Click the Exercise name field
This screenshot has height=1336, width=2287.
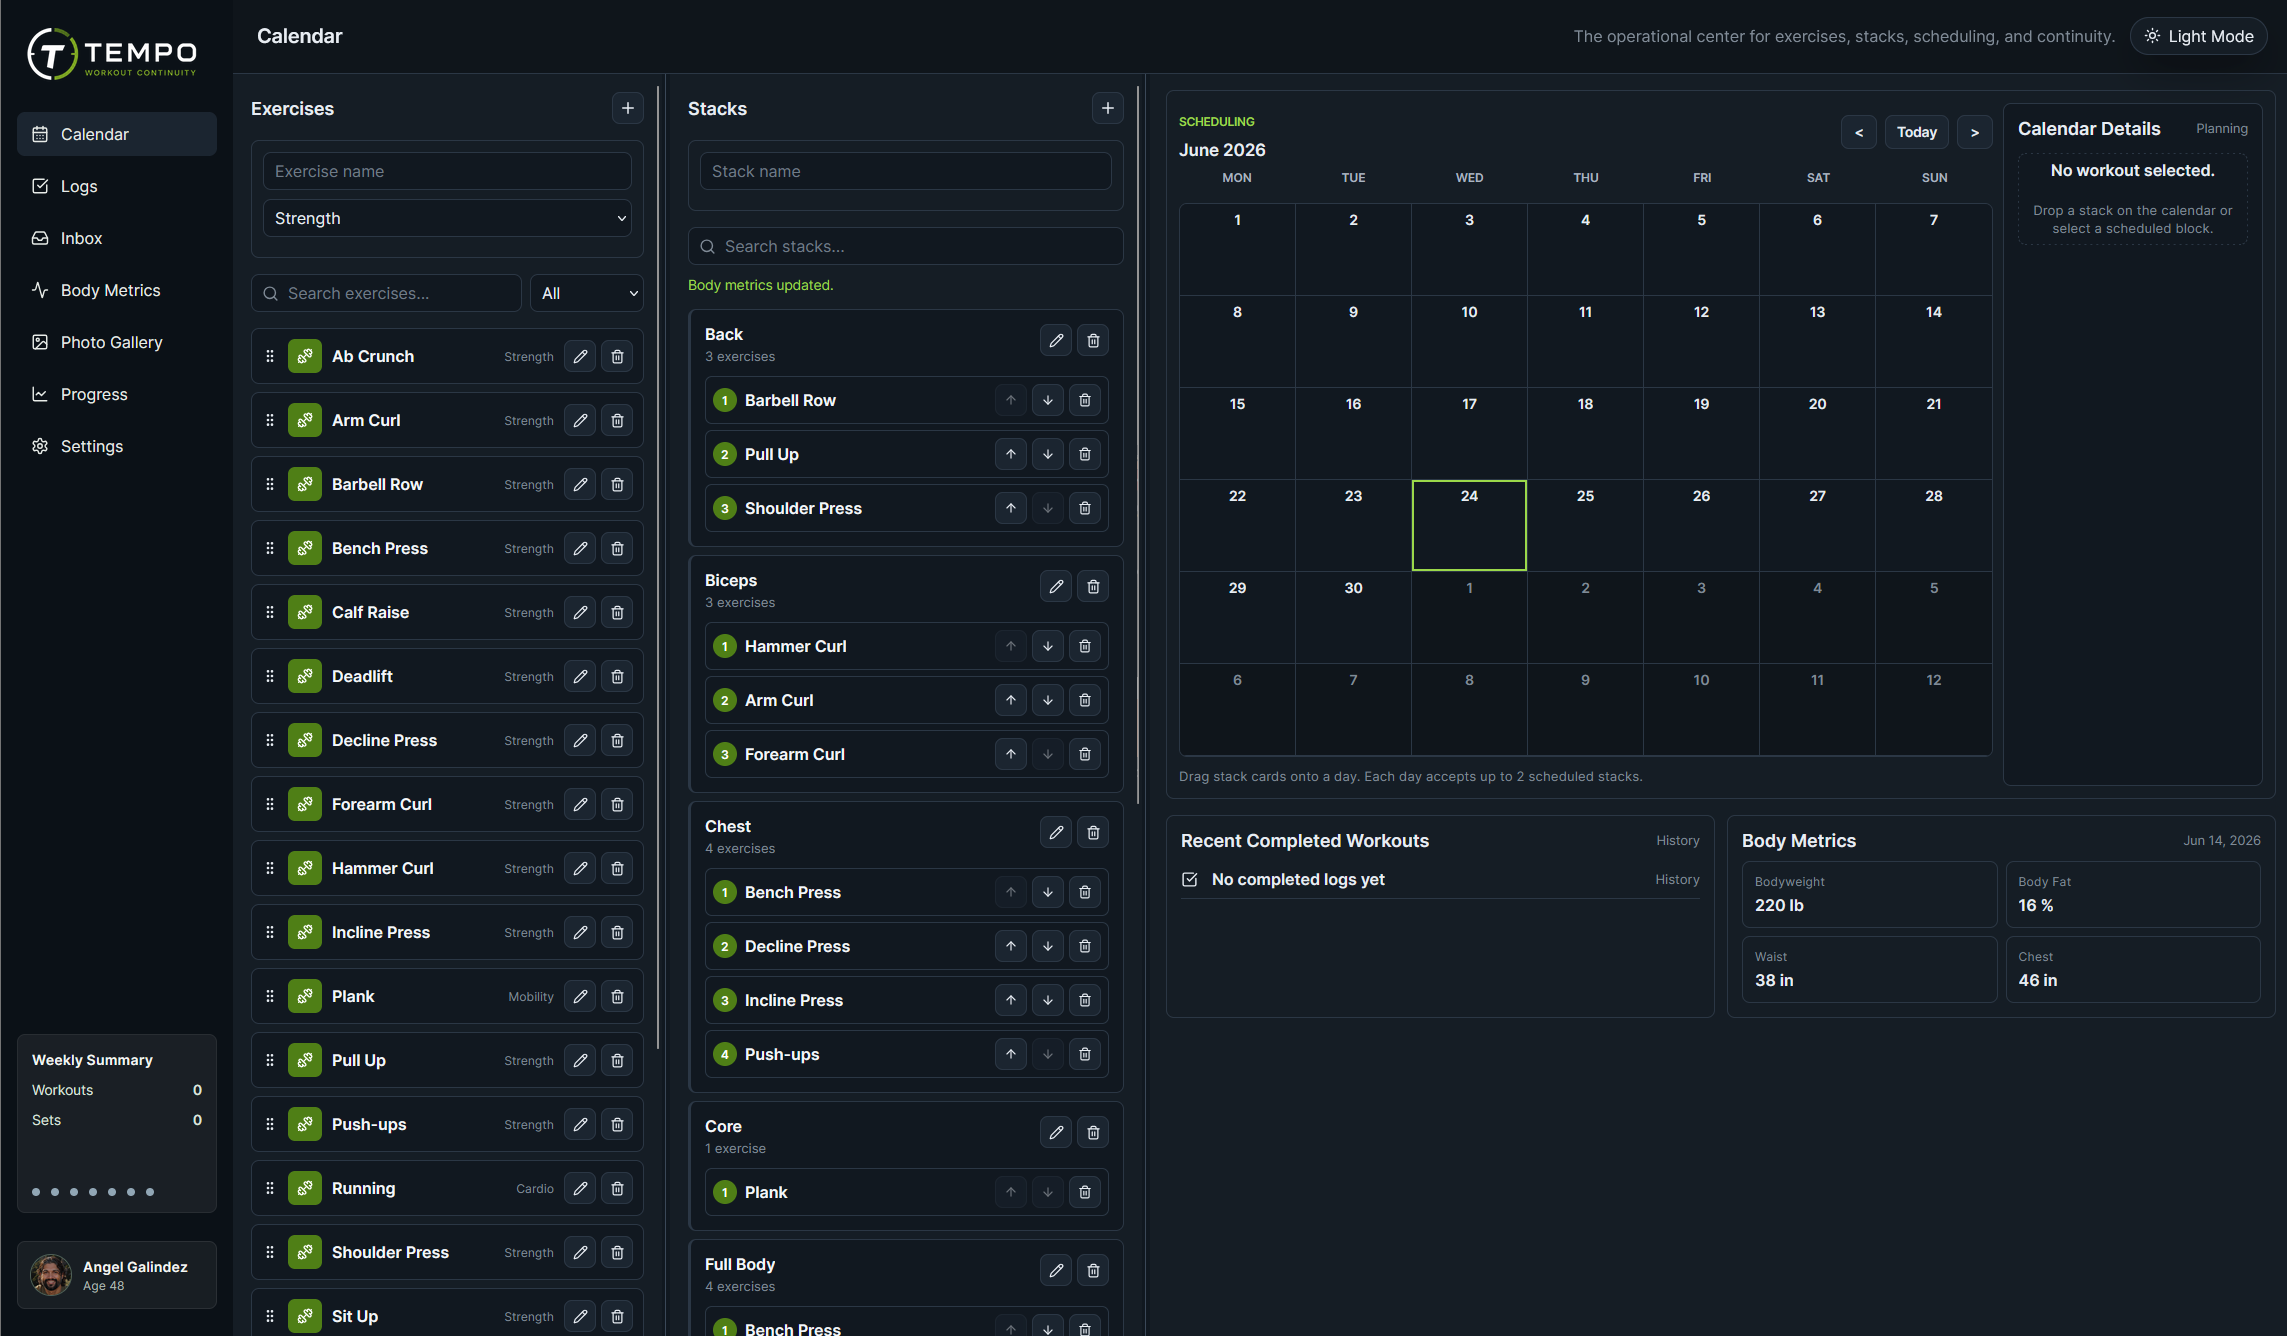447,171
